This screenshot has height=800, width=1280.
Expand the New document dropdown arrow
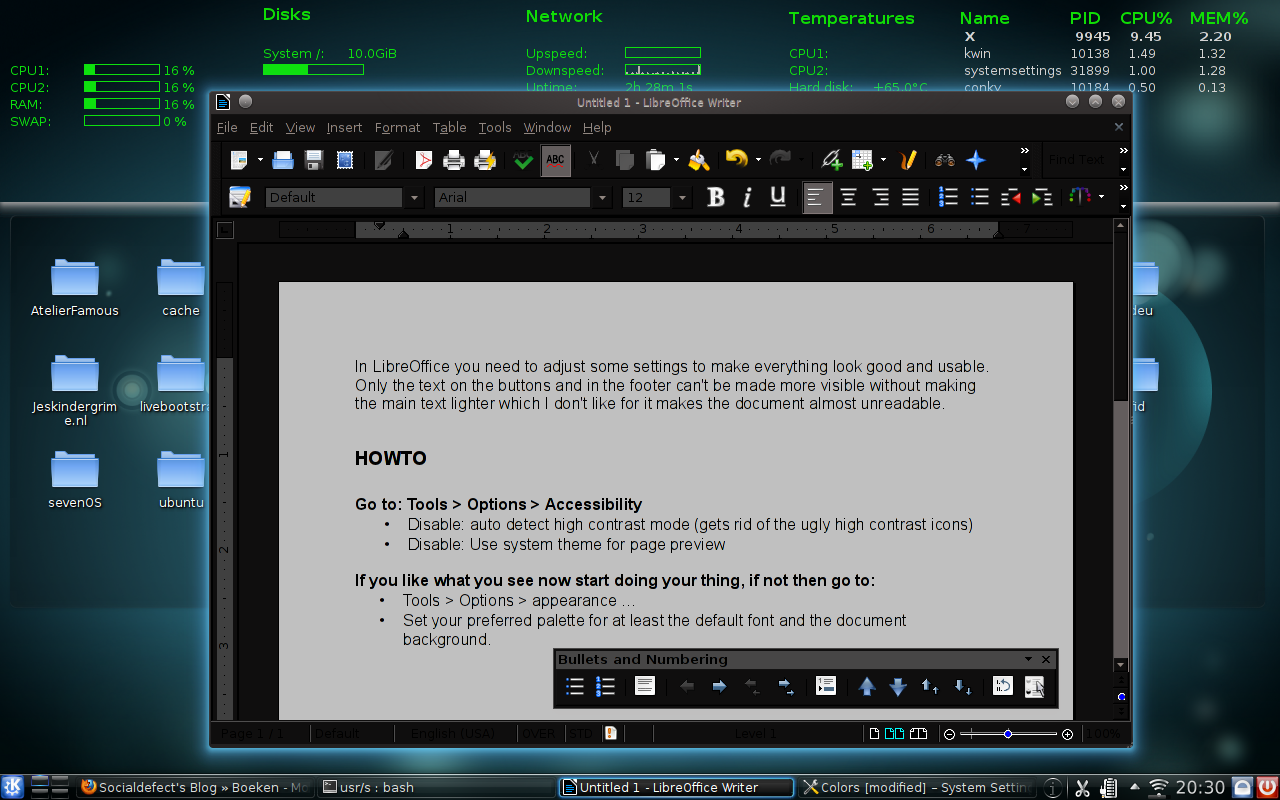tap(260, 160)
